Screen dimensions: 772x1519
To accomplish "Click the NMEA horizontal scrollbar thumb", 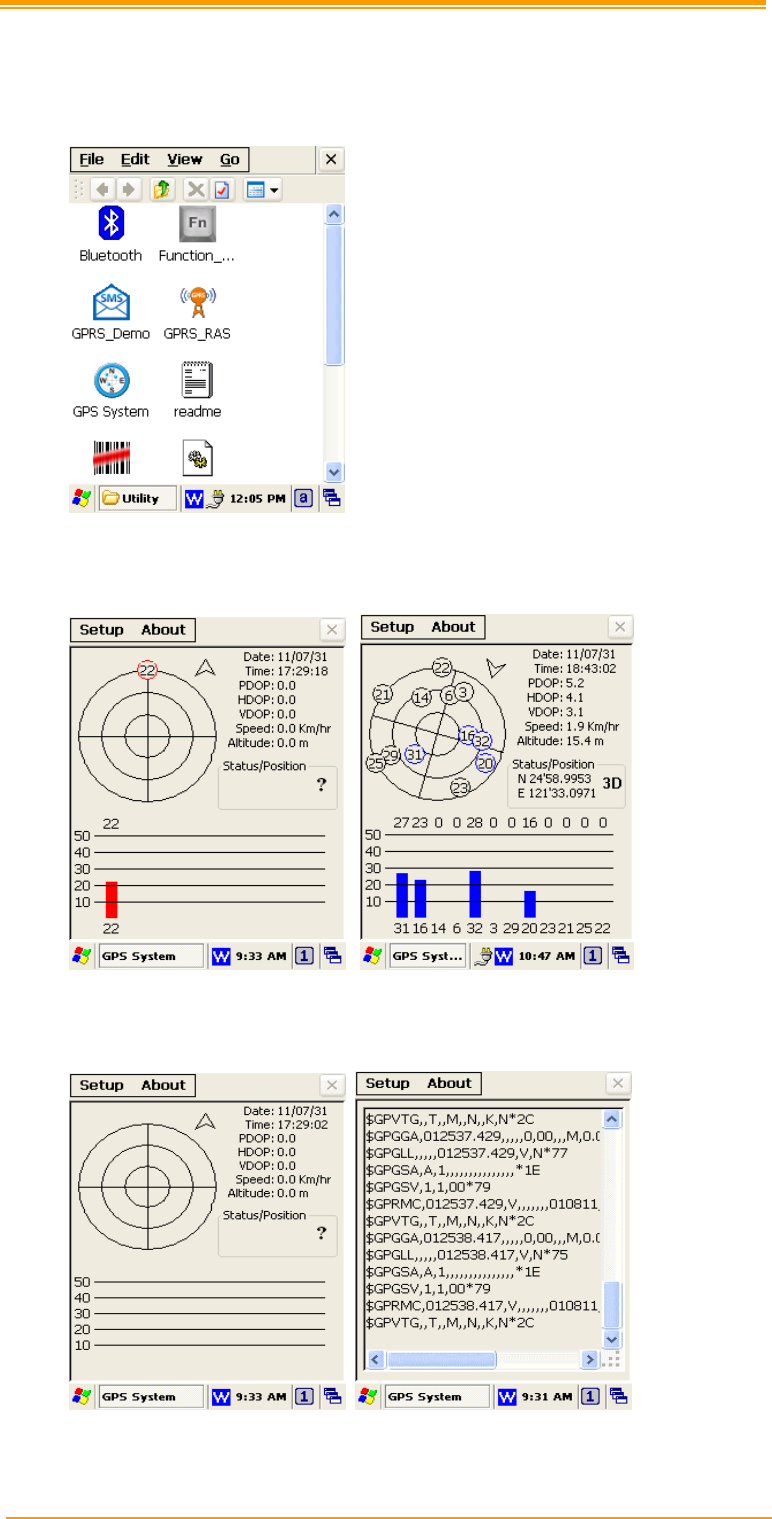I will [441, 1360].
